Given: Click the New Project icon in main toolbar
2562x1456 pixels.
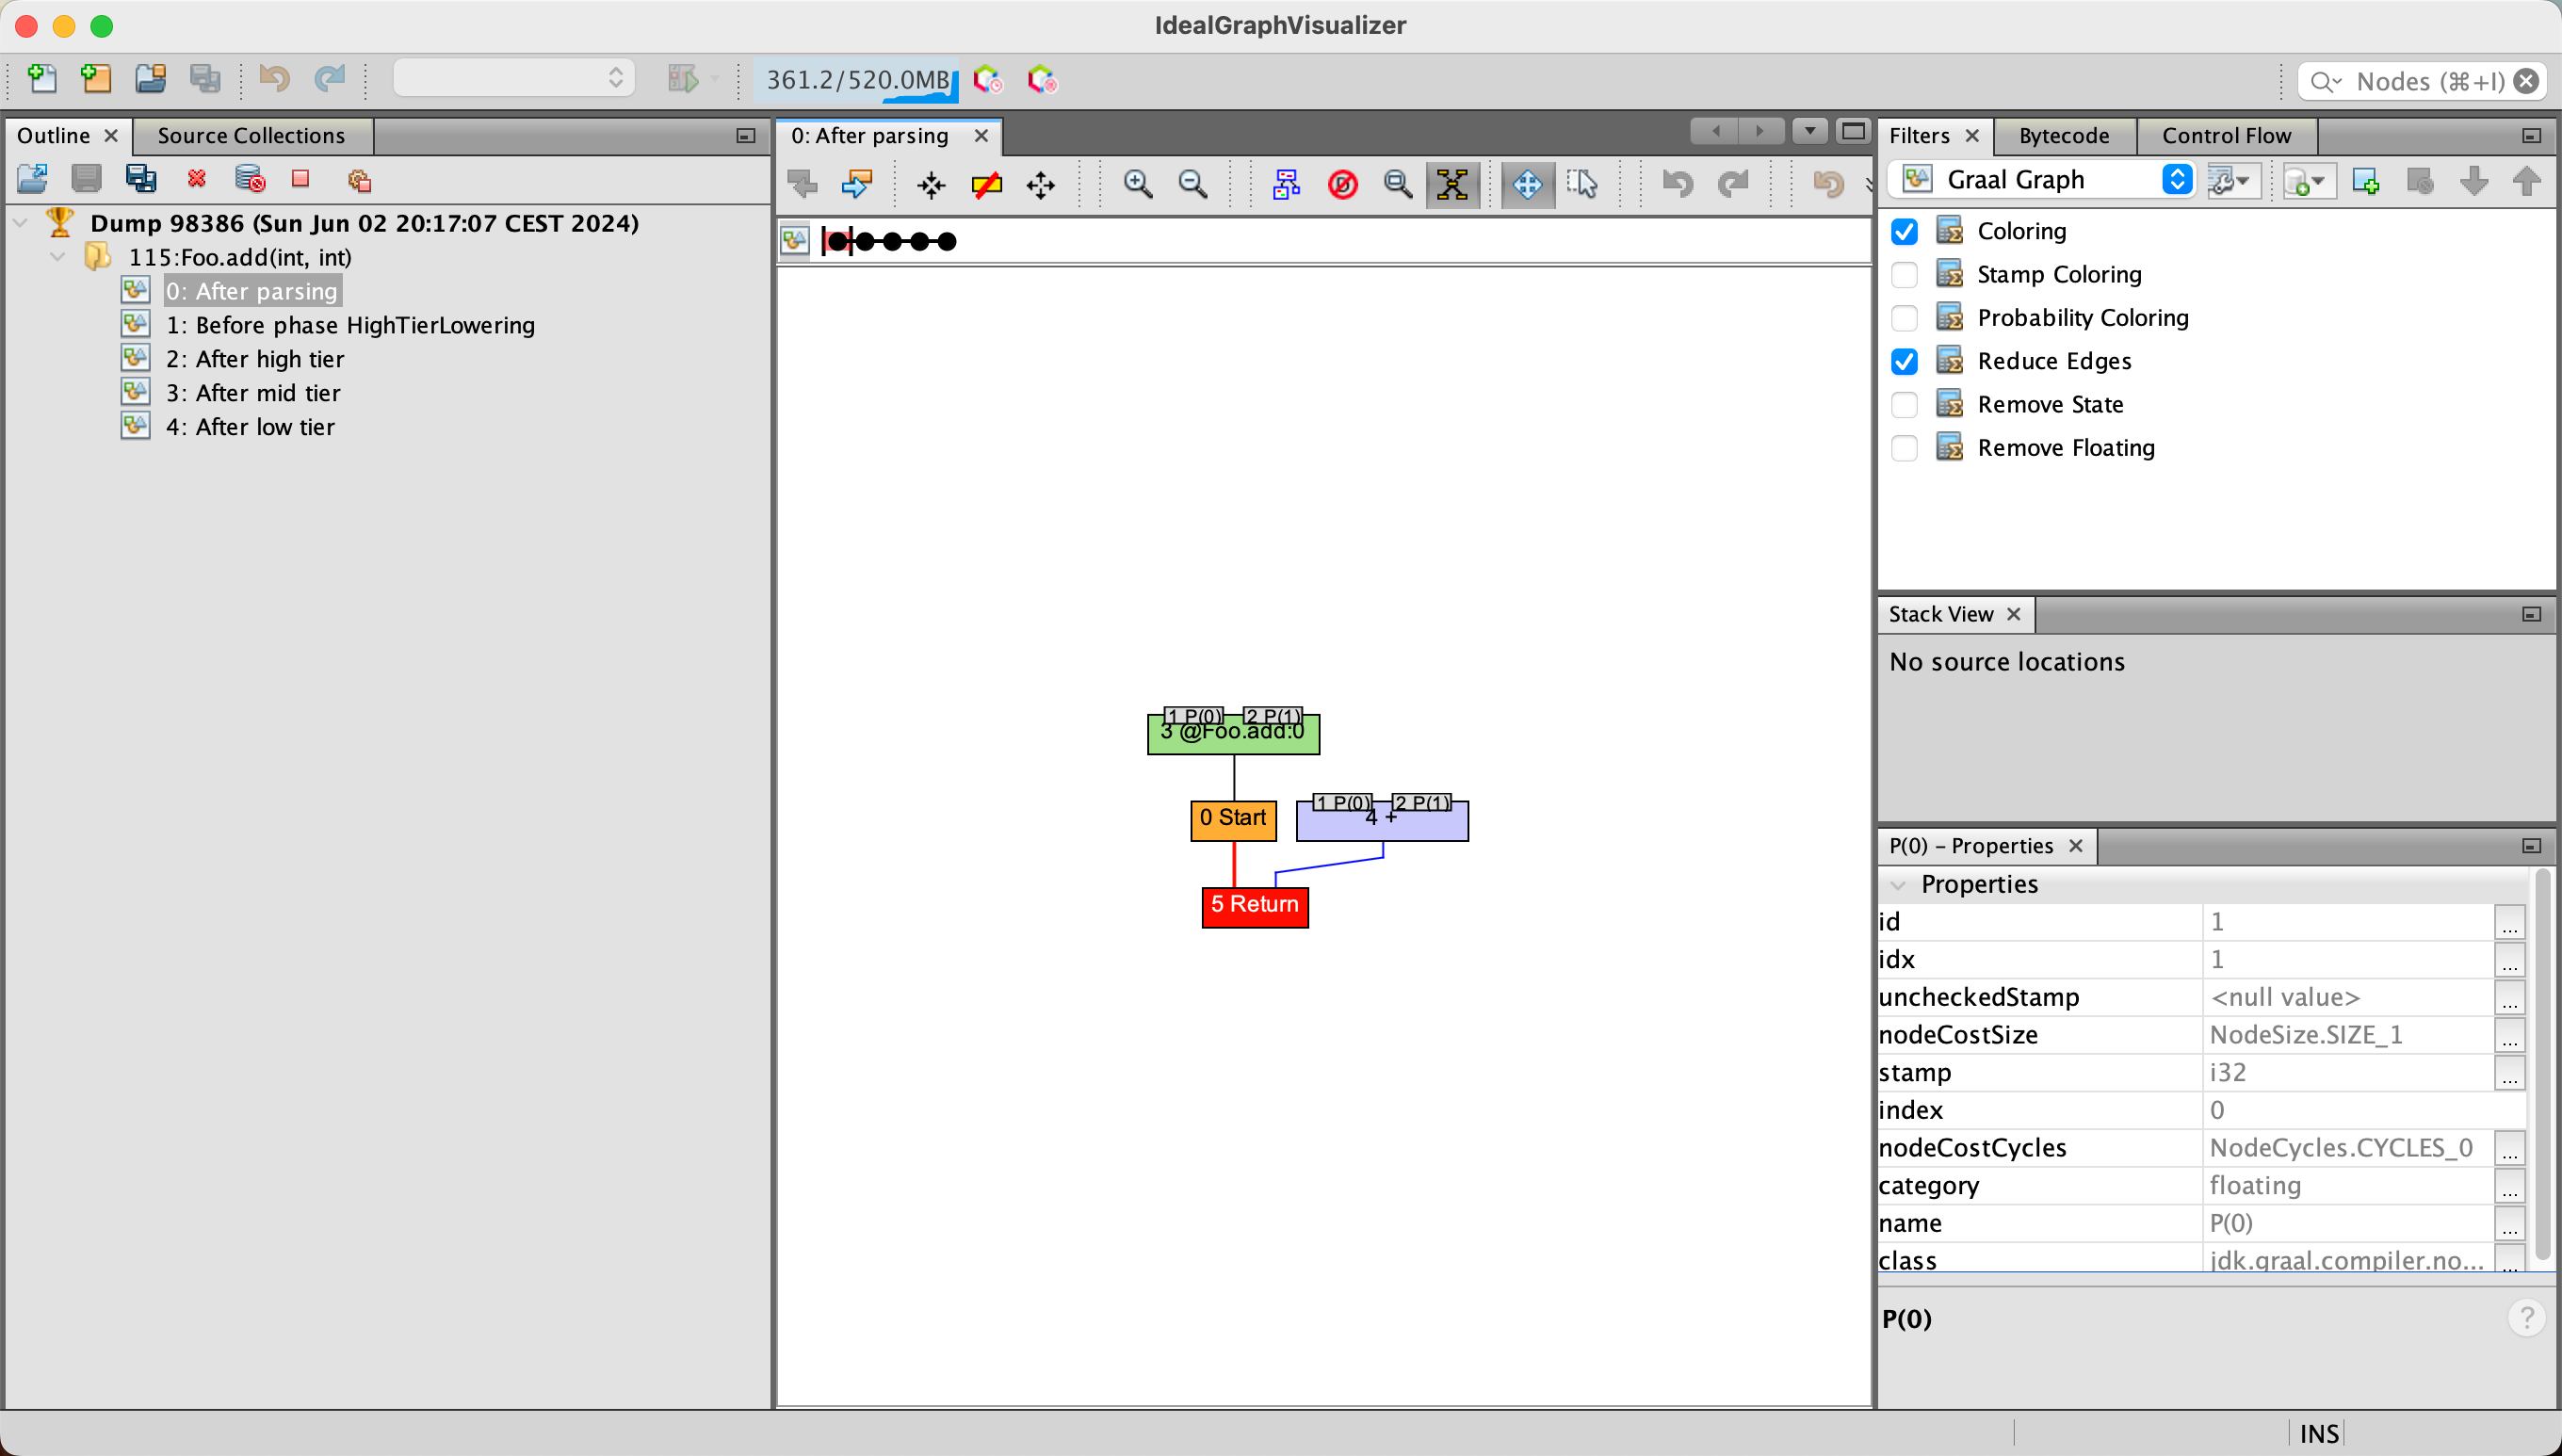Looking at the screenshot, I should [x=96, y=78].
